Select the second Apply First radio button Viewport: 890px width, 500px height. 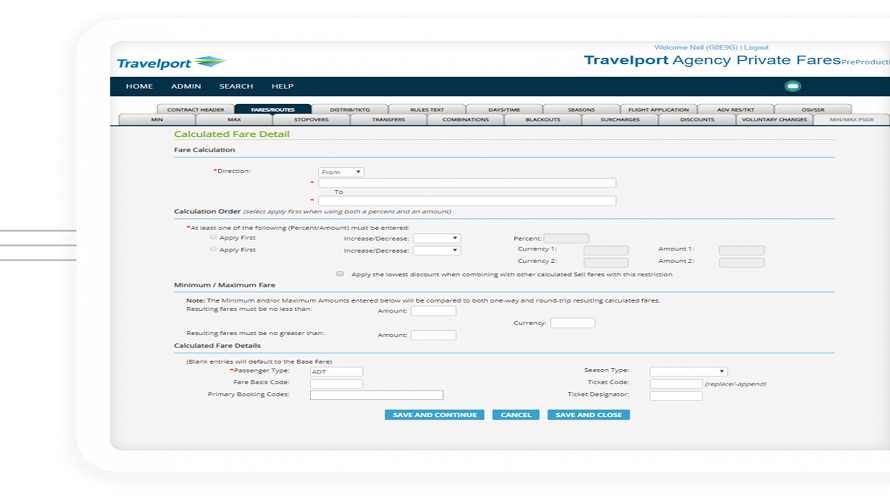[213, 249]
